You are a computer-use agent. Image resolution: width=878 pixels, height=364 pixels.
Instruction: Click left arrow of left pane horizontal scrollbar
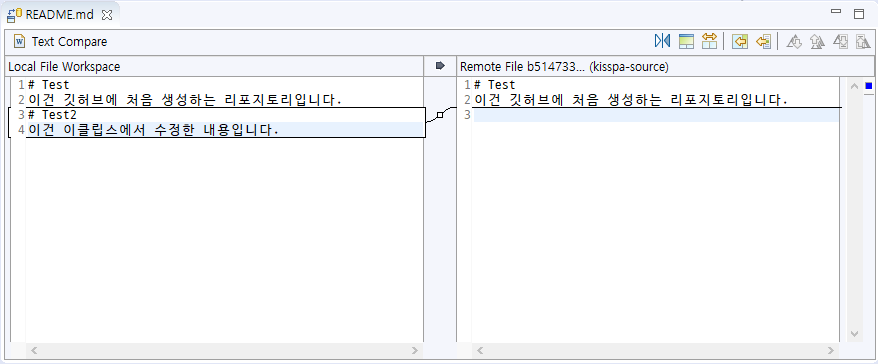click(x=34, y=351)
